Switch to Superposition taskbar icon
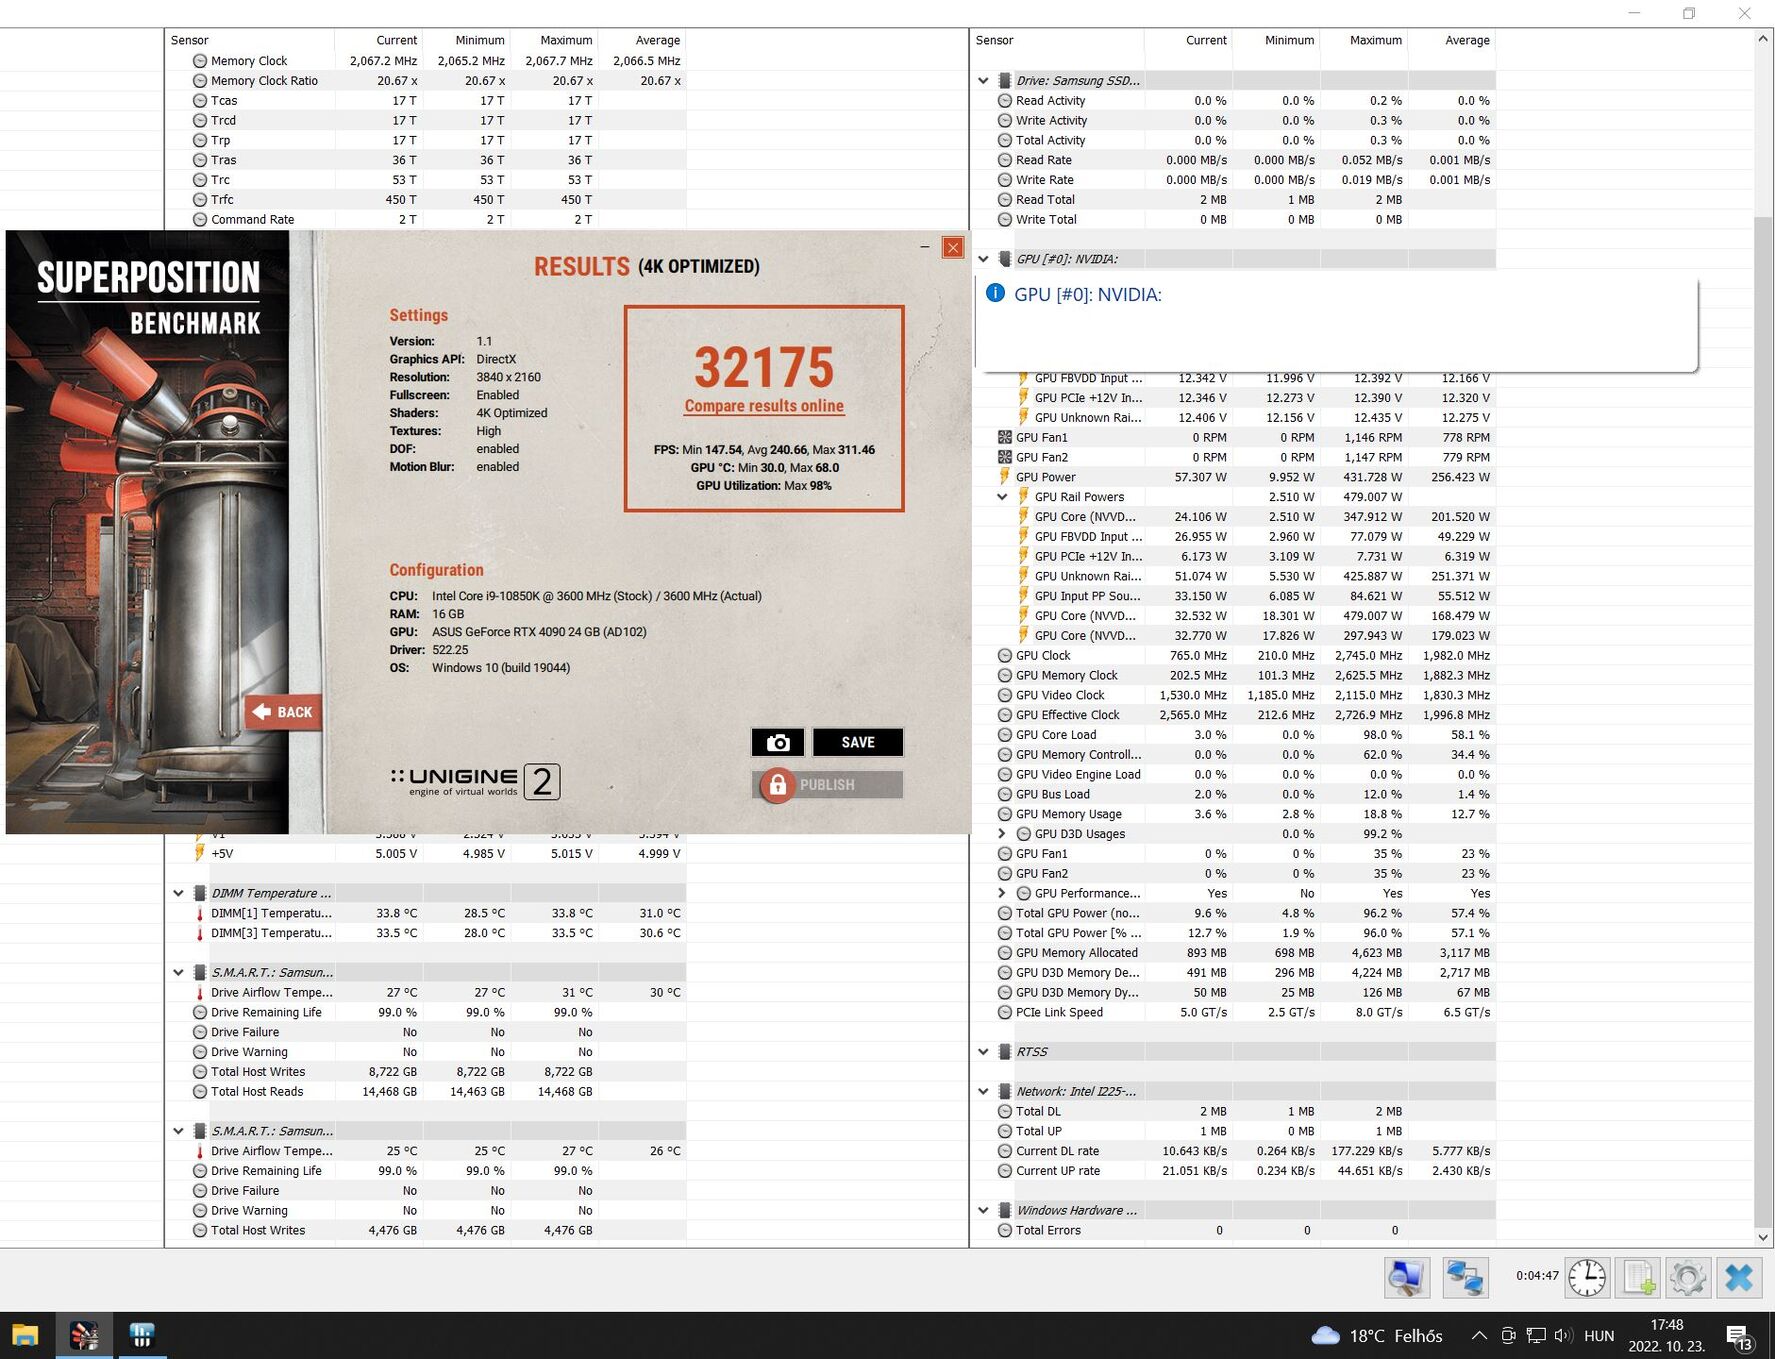Image resolution: width=1775 pixels, height=1359 pixels. (x=84, y=1335)
